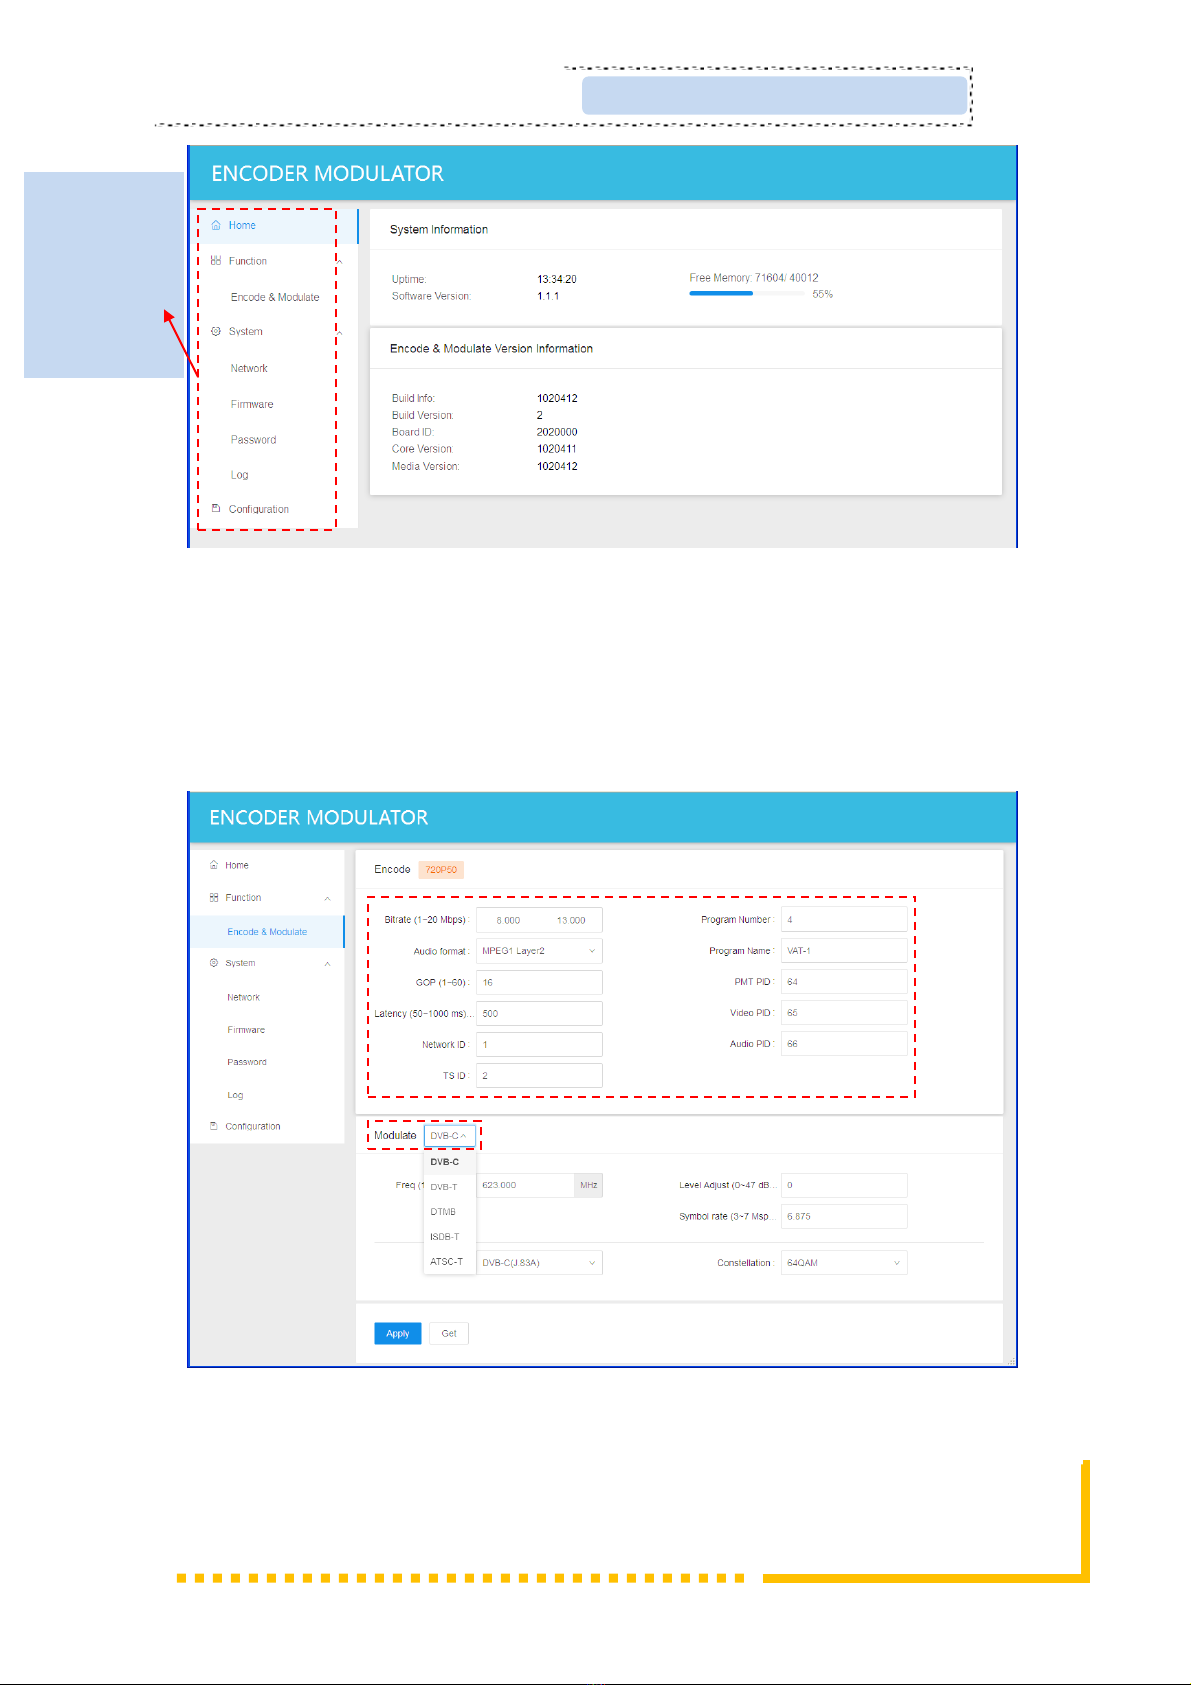This screenshot has height=1685, width=1191.
Task: Choose ISDB-T in the modulation options
Action: pos(445,1237)
